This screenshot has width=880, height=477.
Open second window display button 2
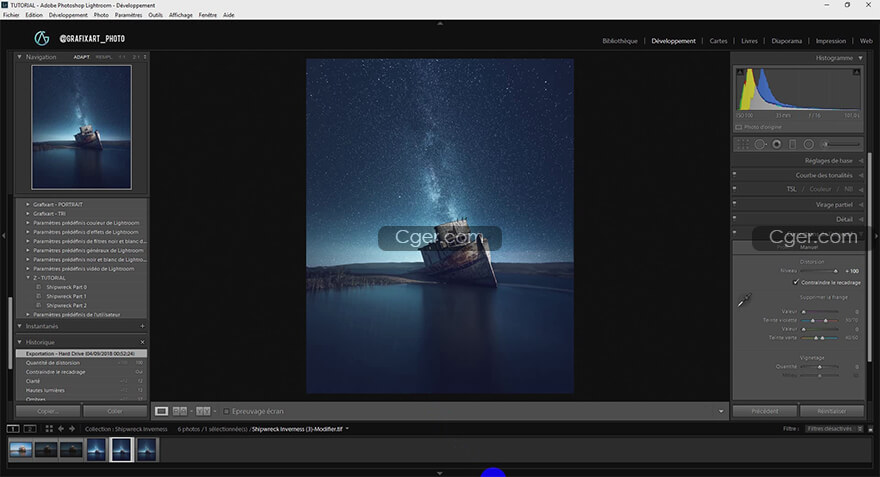[30, 429]
